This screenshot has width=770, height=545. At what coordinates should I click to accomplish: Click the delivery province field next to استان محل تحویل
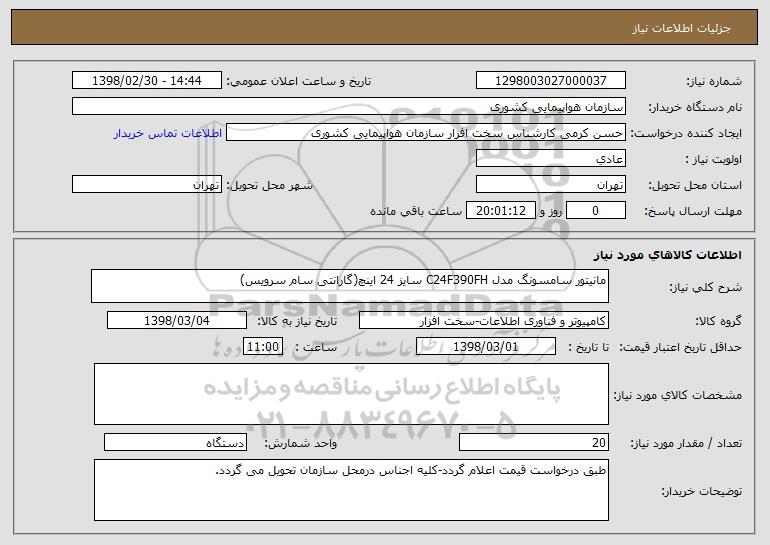(x=550, y=185)
